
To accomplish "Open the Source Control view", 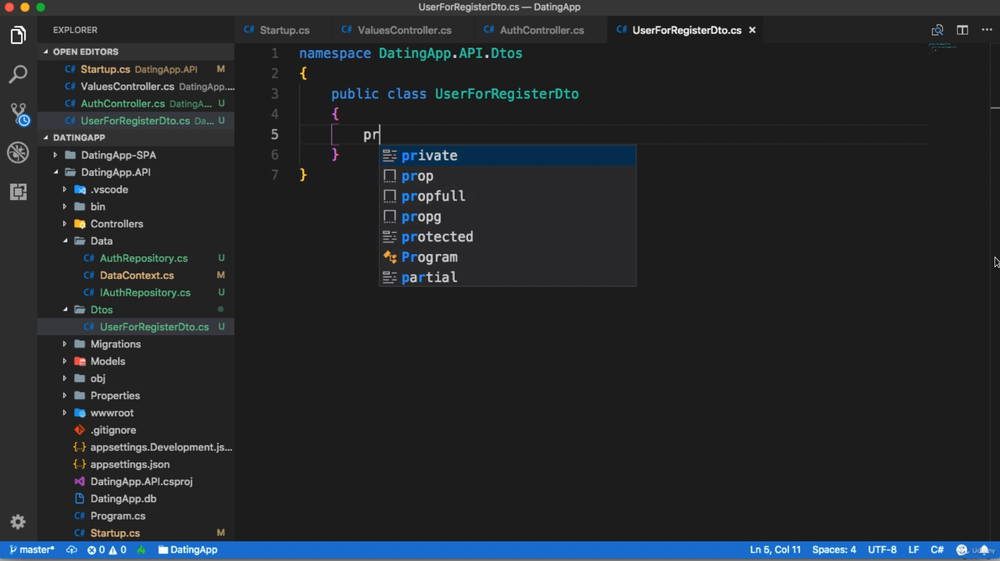I will click(18, 114).
